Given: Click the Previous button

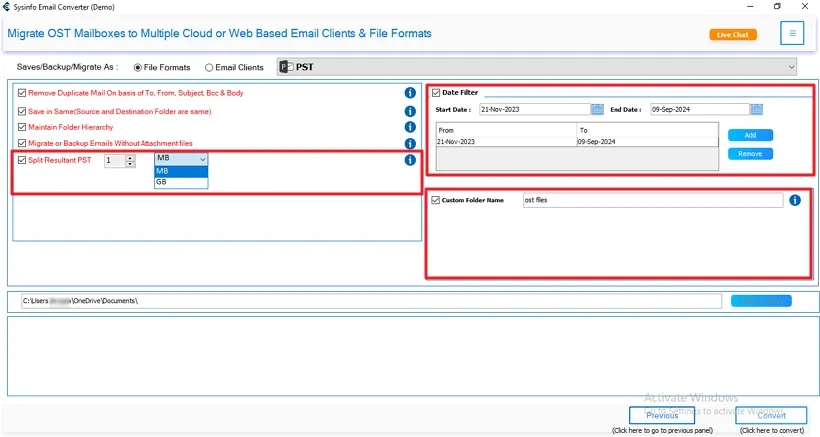Looking at the screenshot, I should click(x=662, y=416).
